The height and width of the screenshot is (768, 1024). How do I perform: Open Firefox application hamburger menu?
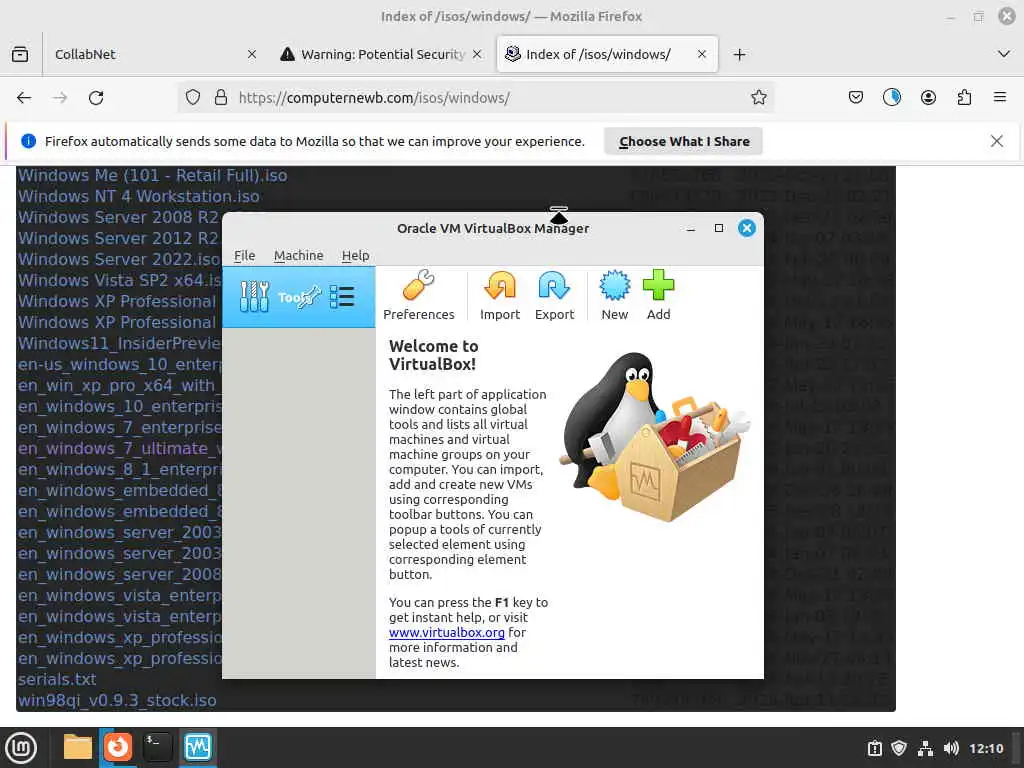[1000, 97]
